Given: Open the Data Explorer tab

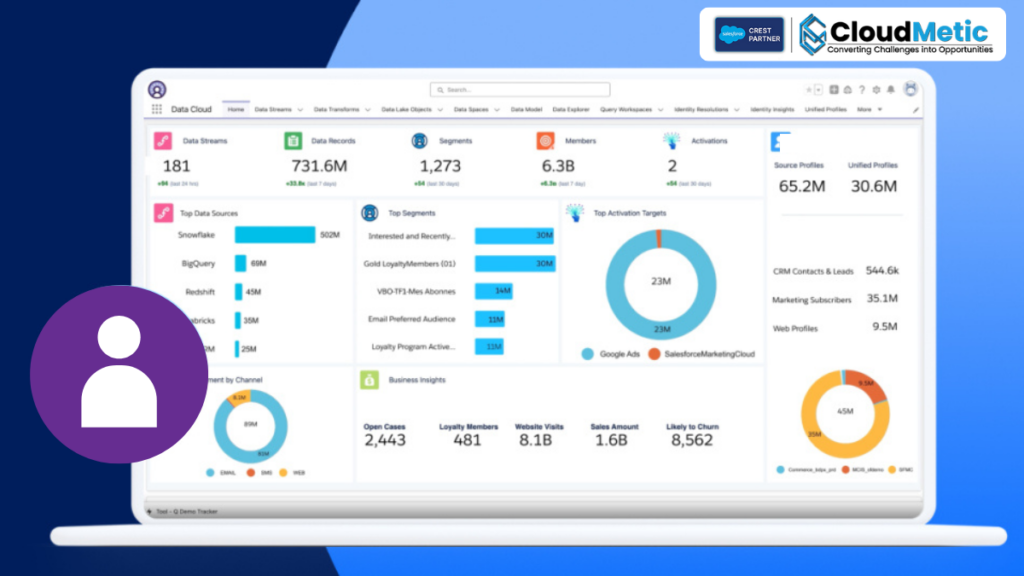Looking at the screenshot, I should pos(571,110).
